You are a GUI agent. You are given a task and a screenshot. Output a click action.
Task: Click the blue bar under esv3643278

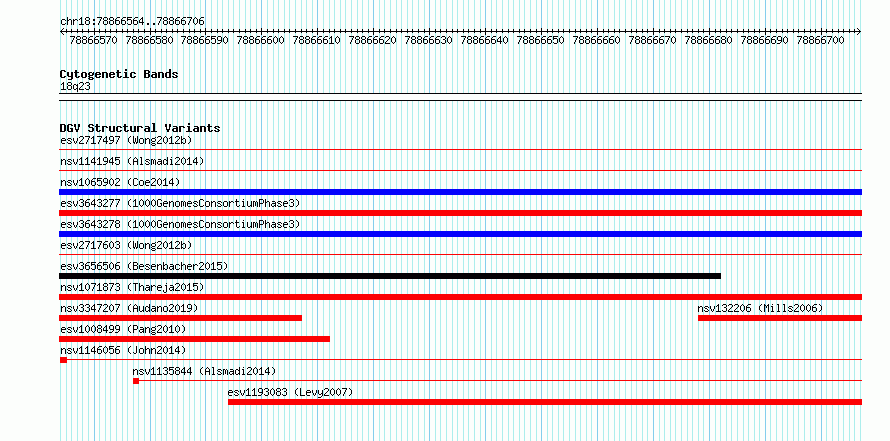pos(460,234)
